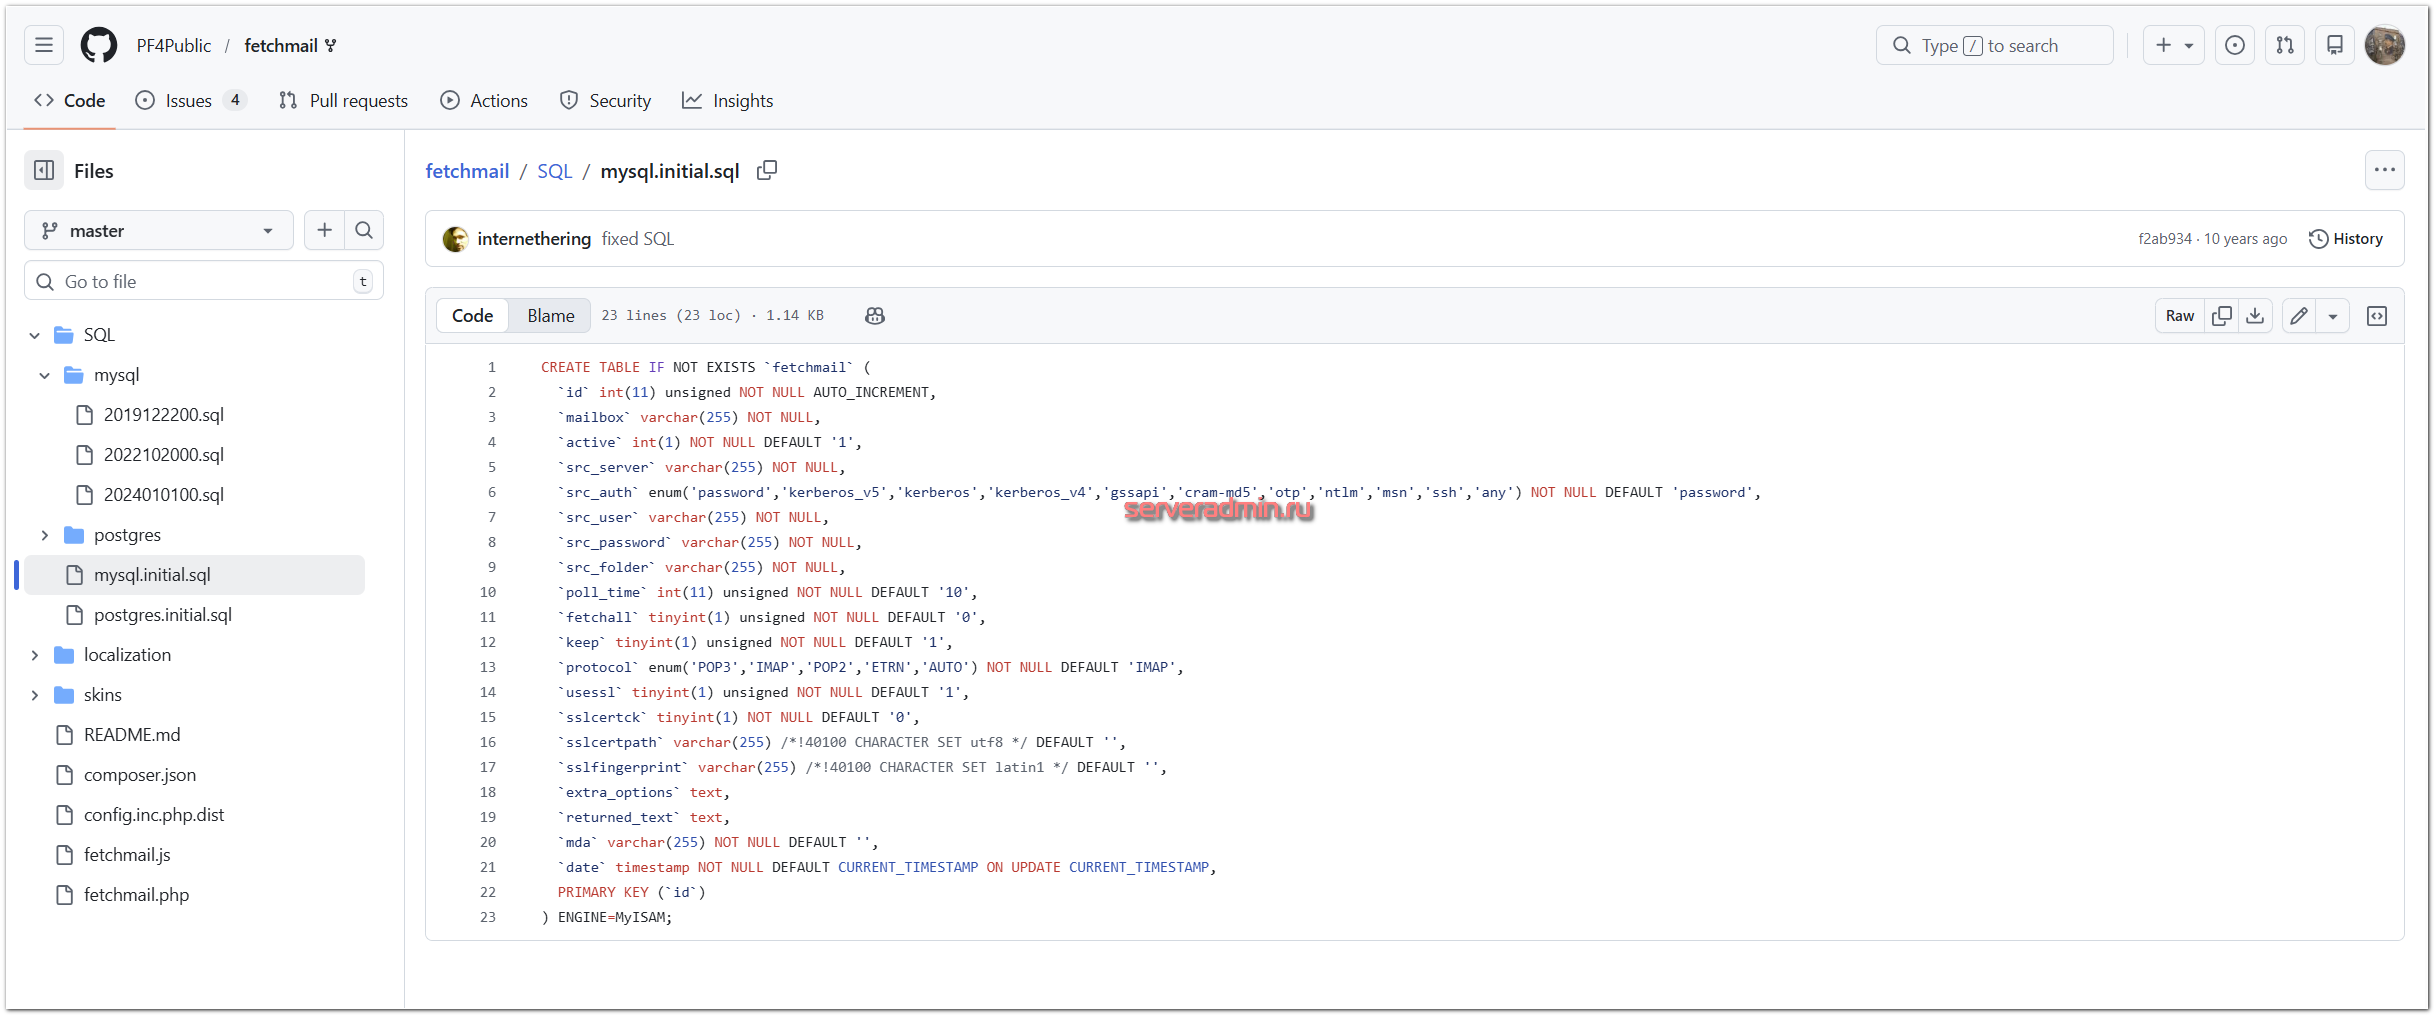This screenshot has height=1015, width=2434.
Task: Click the Raw button
Action: [x=2179, y=316]
